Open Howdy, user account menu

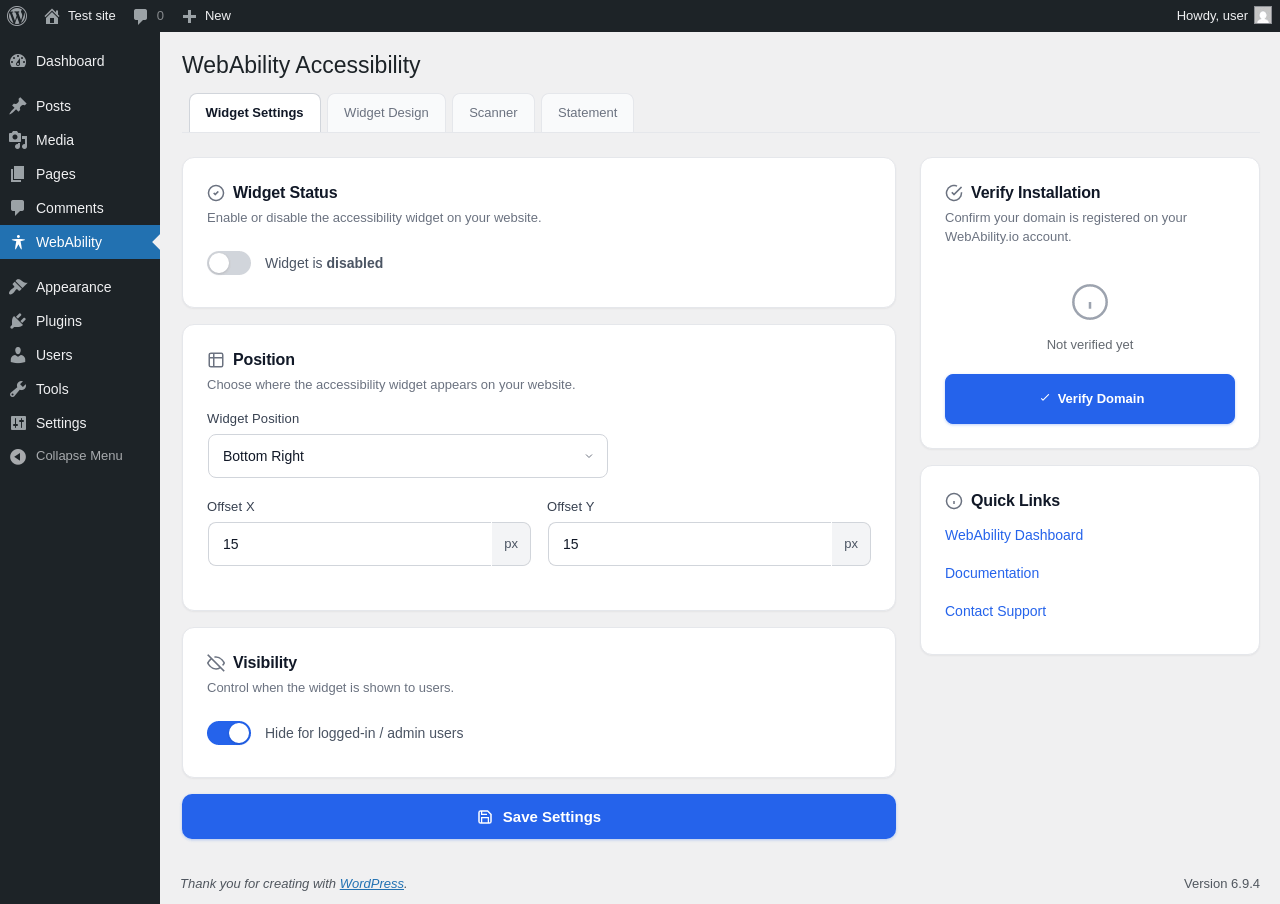(1212, 15)
